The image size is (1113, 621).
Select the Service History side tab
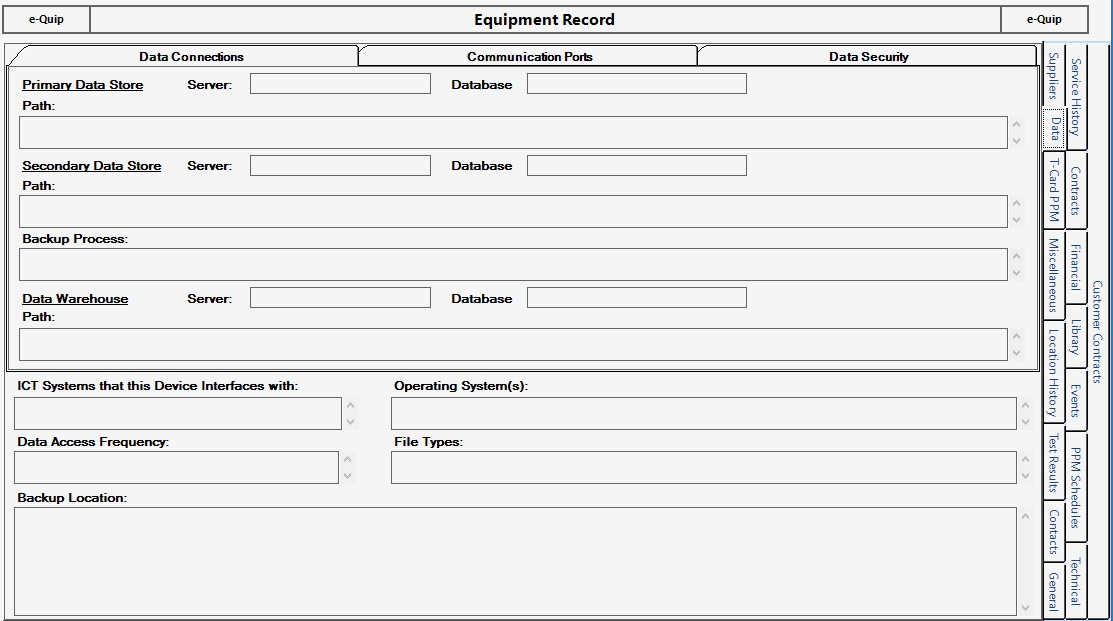(x=1075, y=97)
